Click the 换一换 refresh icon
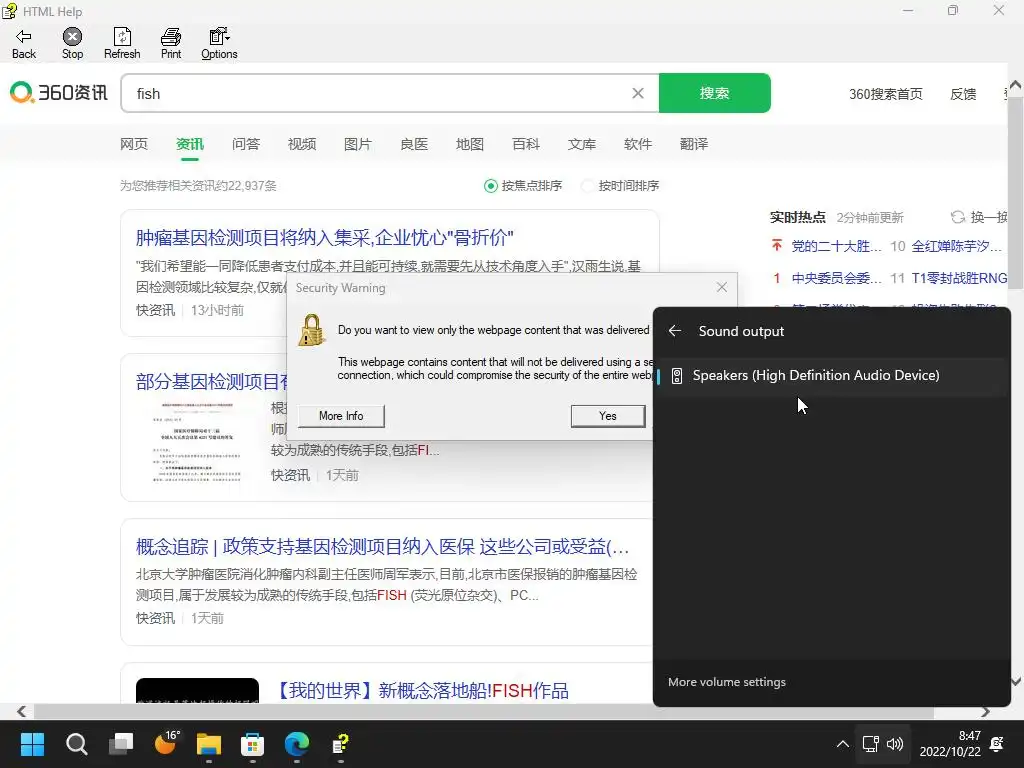Image resolution: width=1024 pixels, height=768 pixels. coord(958,217)
